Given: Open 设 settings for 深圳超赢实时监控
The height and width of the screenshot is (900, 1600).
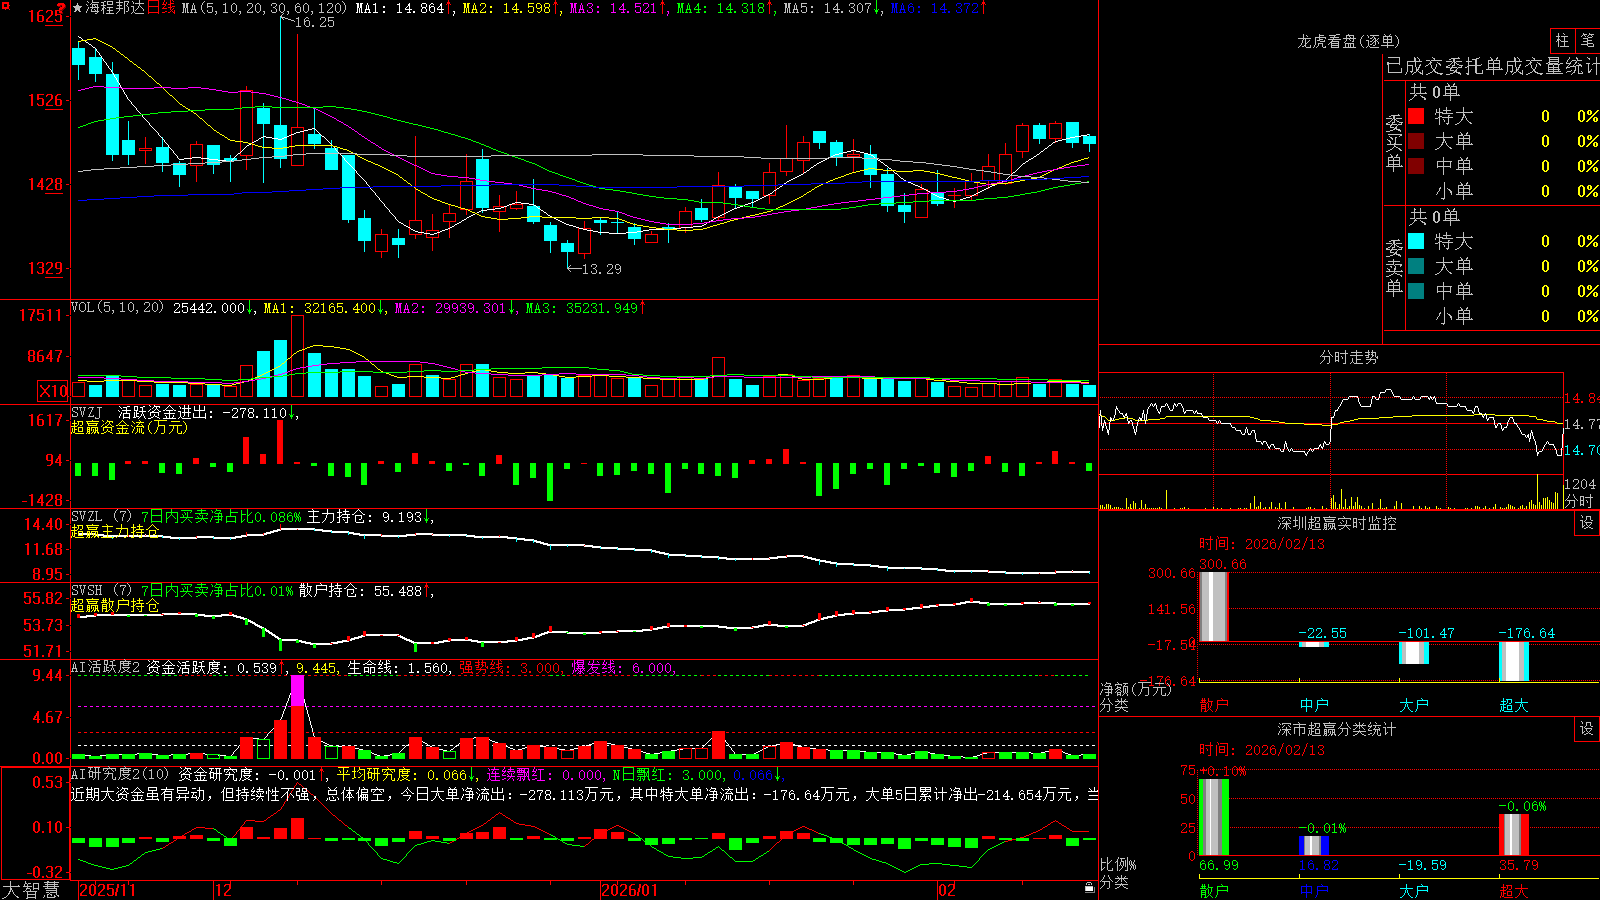Looking at the screenshot, I should click(x=1587, y=523).
